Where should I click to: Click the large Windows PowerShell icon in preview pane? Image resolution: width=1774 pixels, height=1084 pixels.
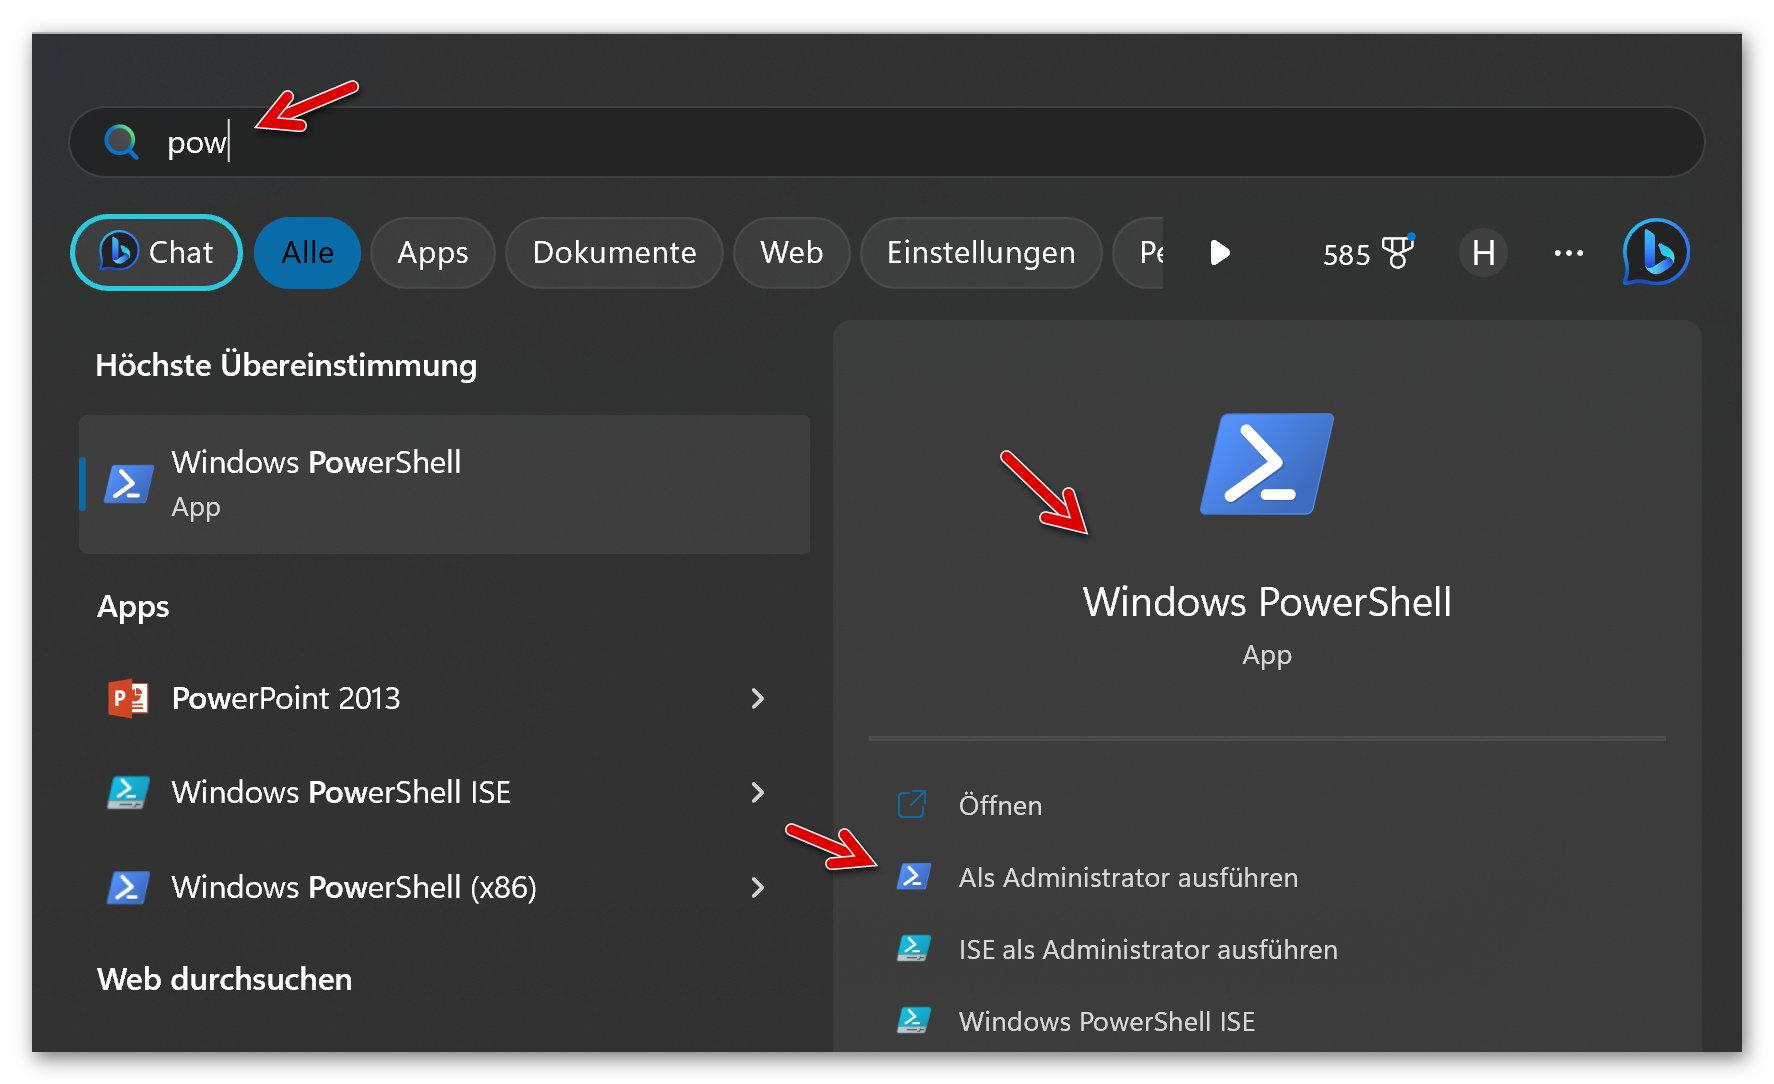[1266, 464]
